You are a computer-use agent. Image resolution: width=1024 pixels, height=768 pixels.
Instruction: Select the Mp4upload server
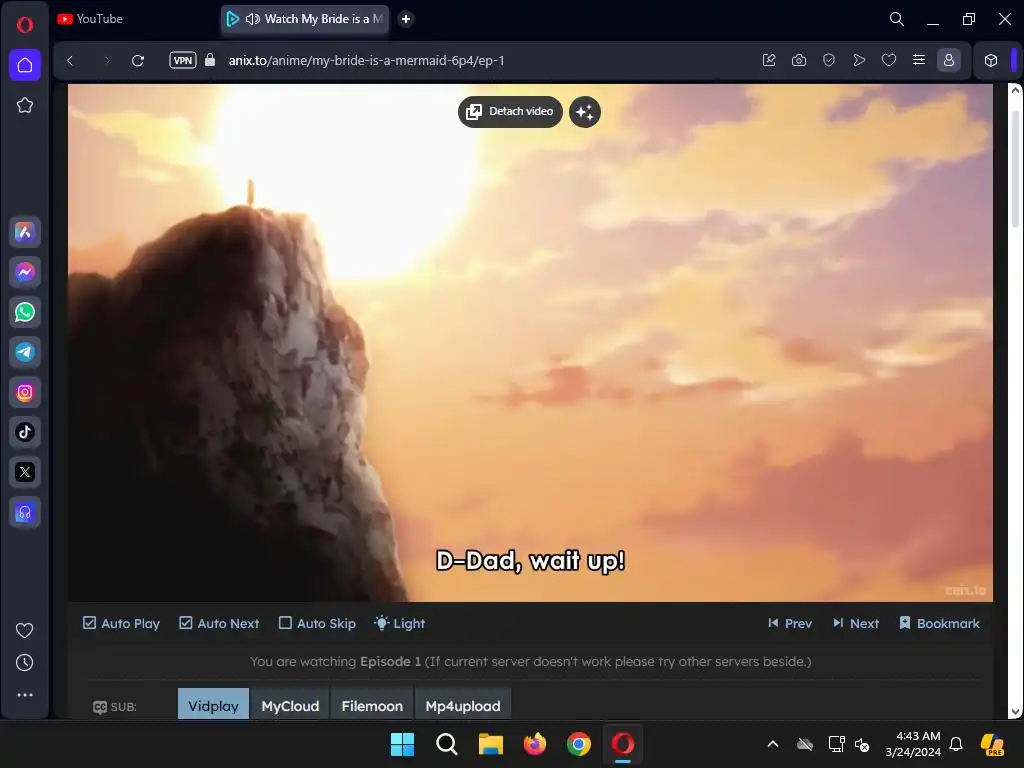point(463,705)
